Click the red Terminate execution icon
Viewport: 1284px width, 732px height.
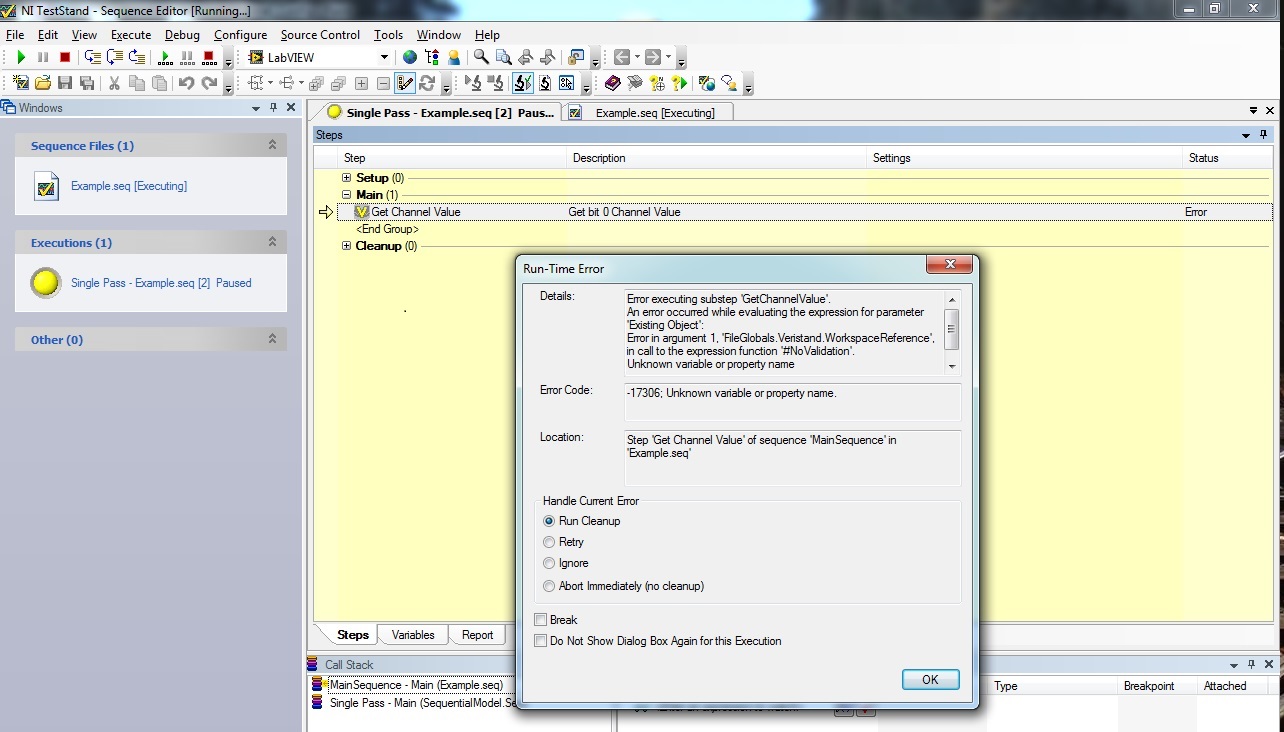65,58
